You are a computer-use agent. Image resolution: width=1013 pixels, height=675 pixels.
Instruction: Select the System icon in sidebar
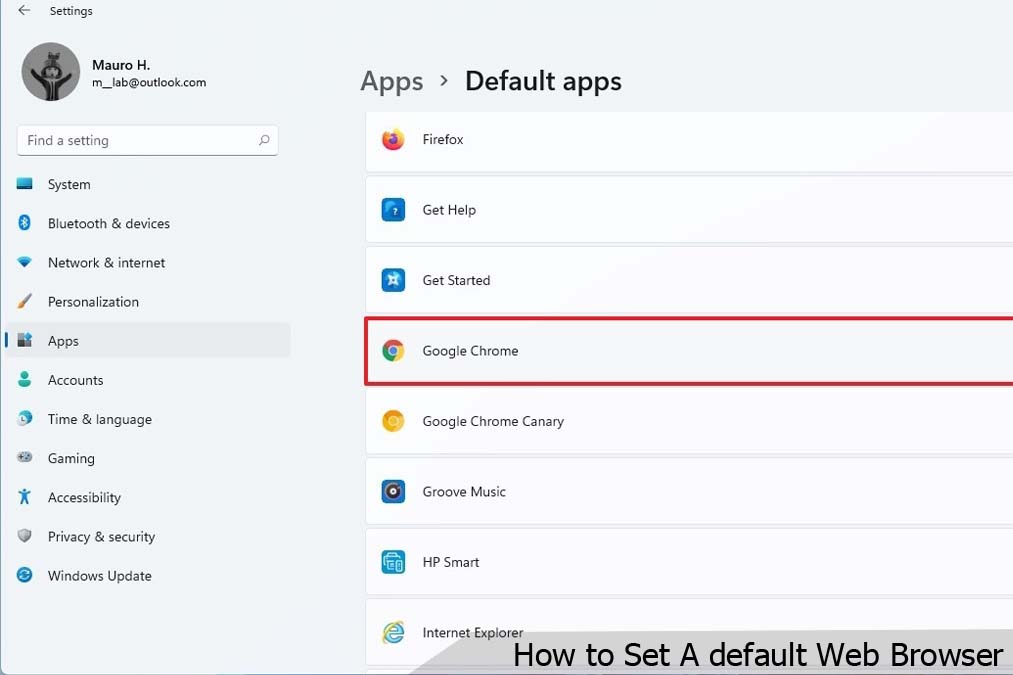point(25,184)
